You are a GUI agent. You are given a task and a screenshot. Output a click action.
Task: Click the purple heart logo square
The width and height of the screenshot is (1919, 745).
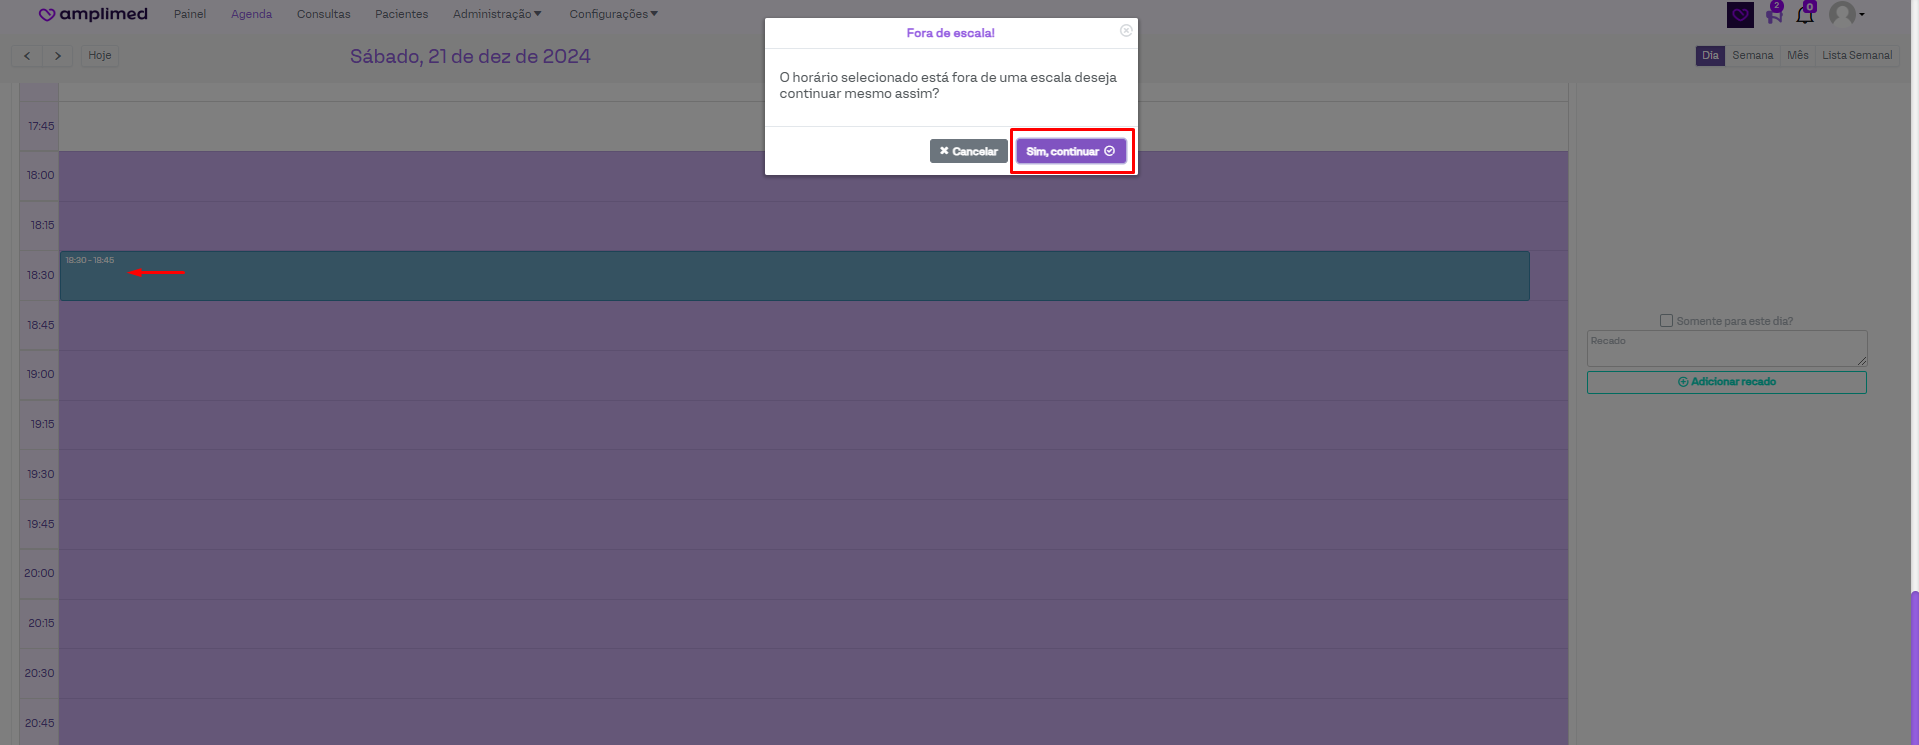1740,15
